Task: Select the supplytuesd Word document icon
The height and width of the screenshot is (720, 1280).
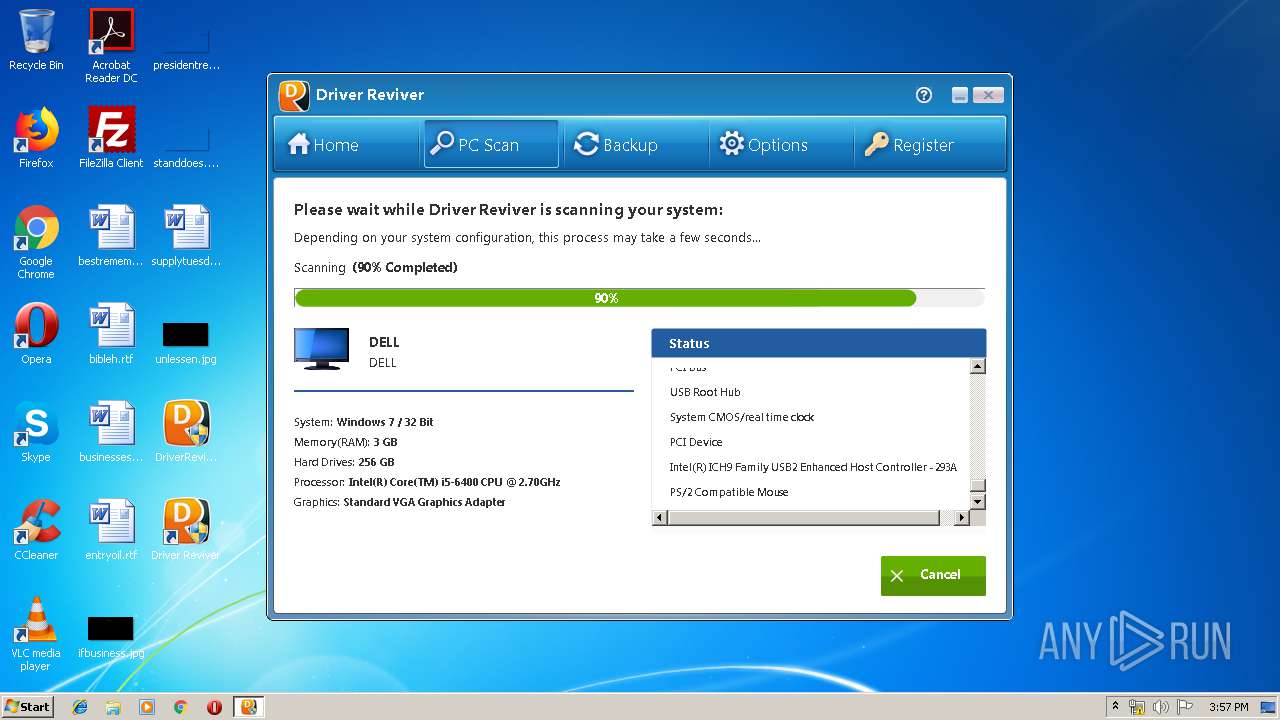Action: coord(186,236)
